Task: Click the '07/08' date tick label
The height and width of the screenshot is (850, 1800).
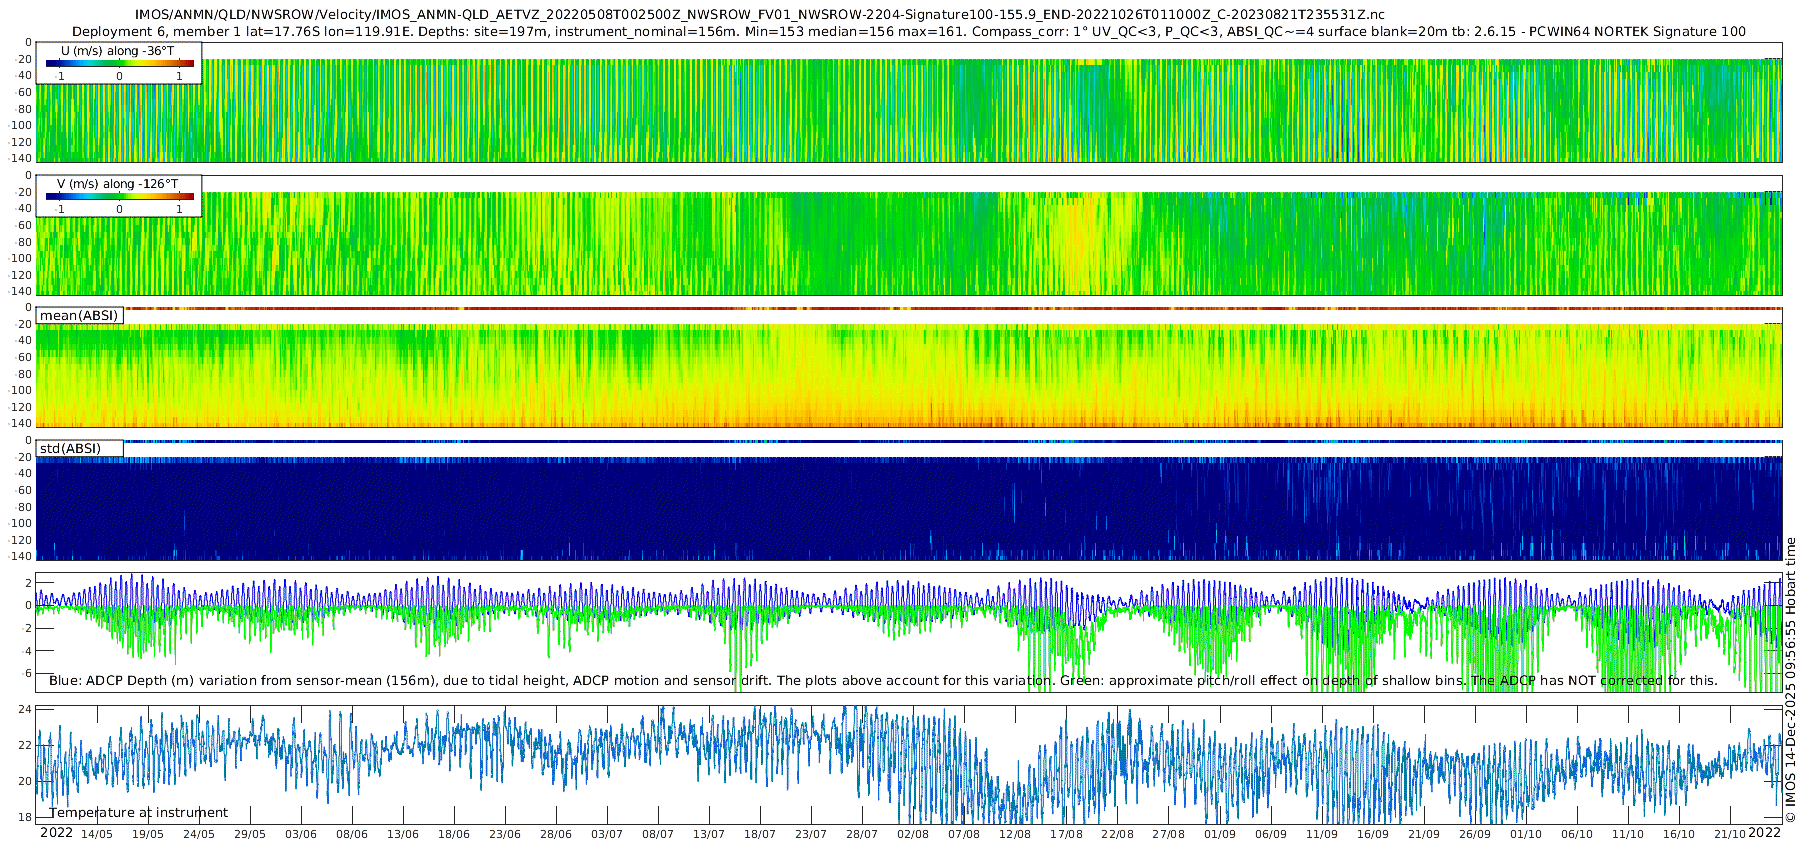Action: [964, 834]
